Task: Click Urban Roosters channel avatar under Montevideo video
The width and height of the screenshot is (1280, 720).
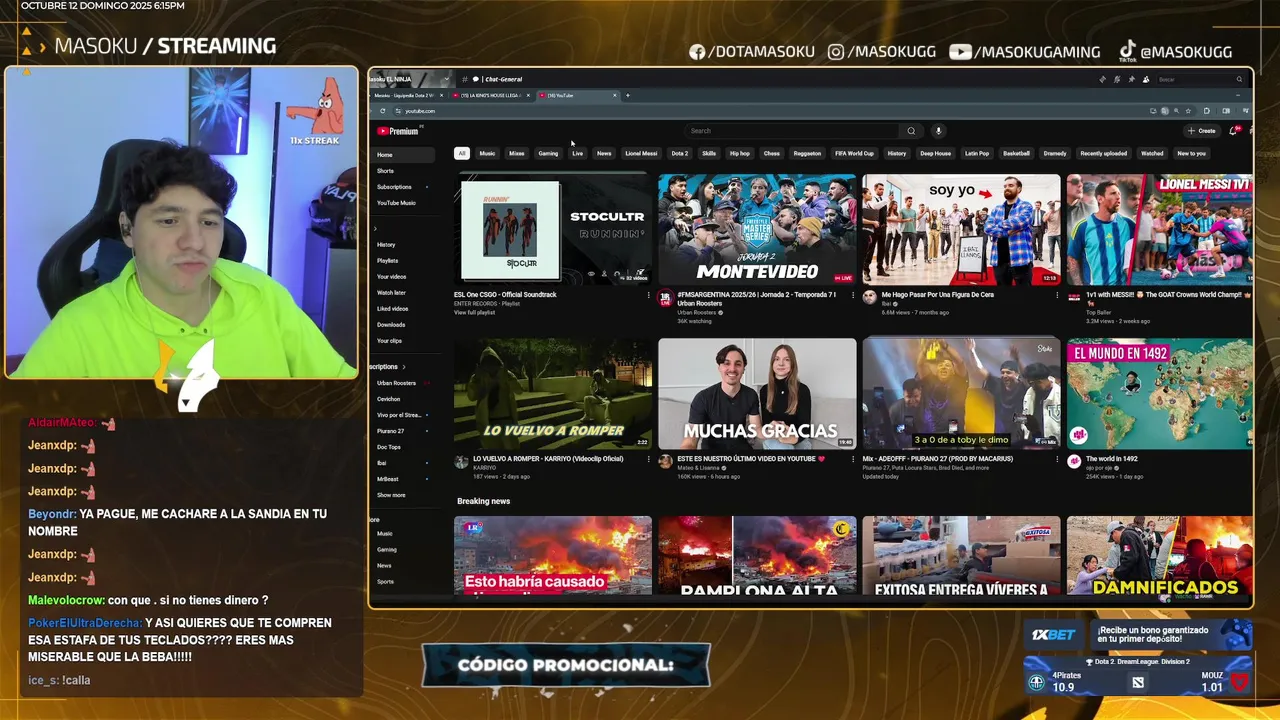Action: click(x=665, y=297)
